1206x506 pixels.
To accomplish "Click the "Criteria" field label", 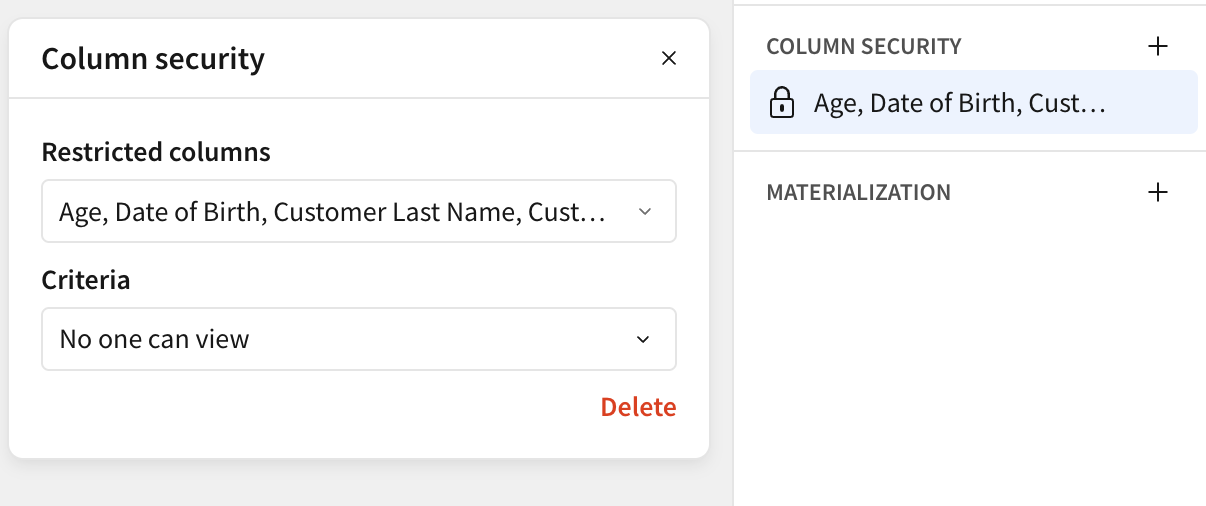I will pos(86,280).
